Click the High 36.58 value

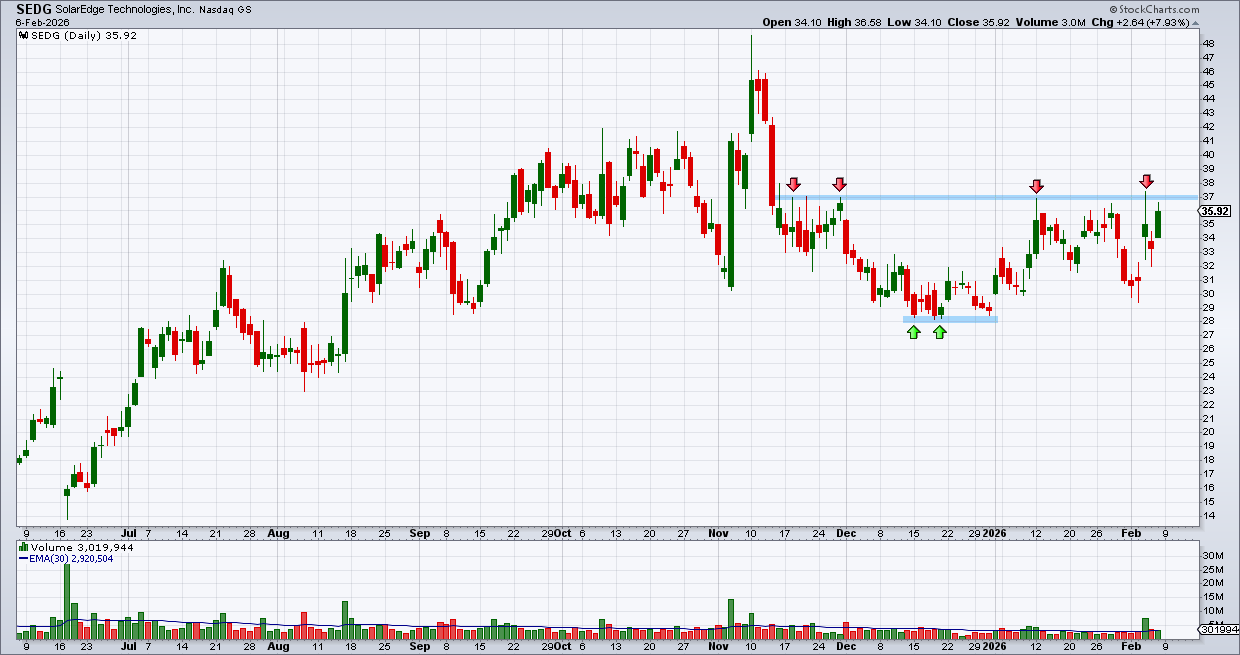tap(855, 22)
